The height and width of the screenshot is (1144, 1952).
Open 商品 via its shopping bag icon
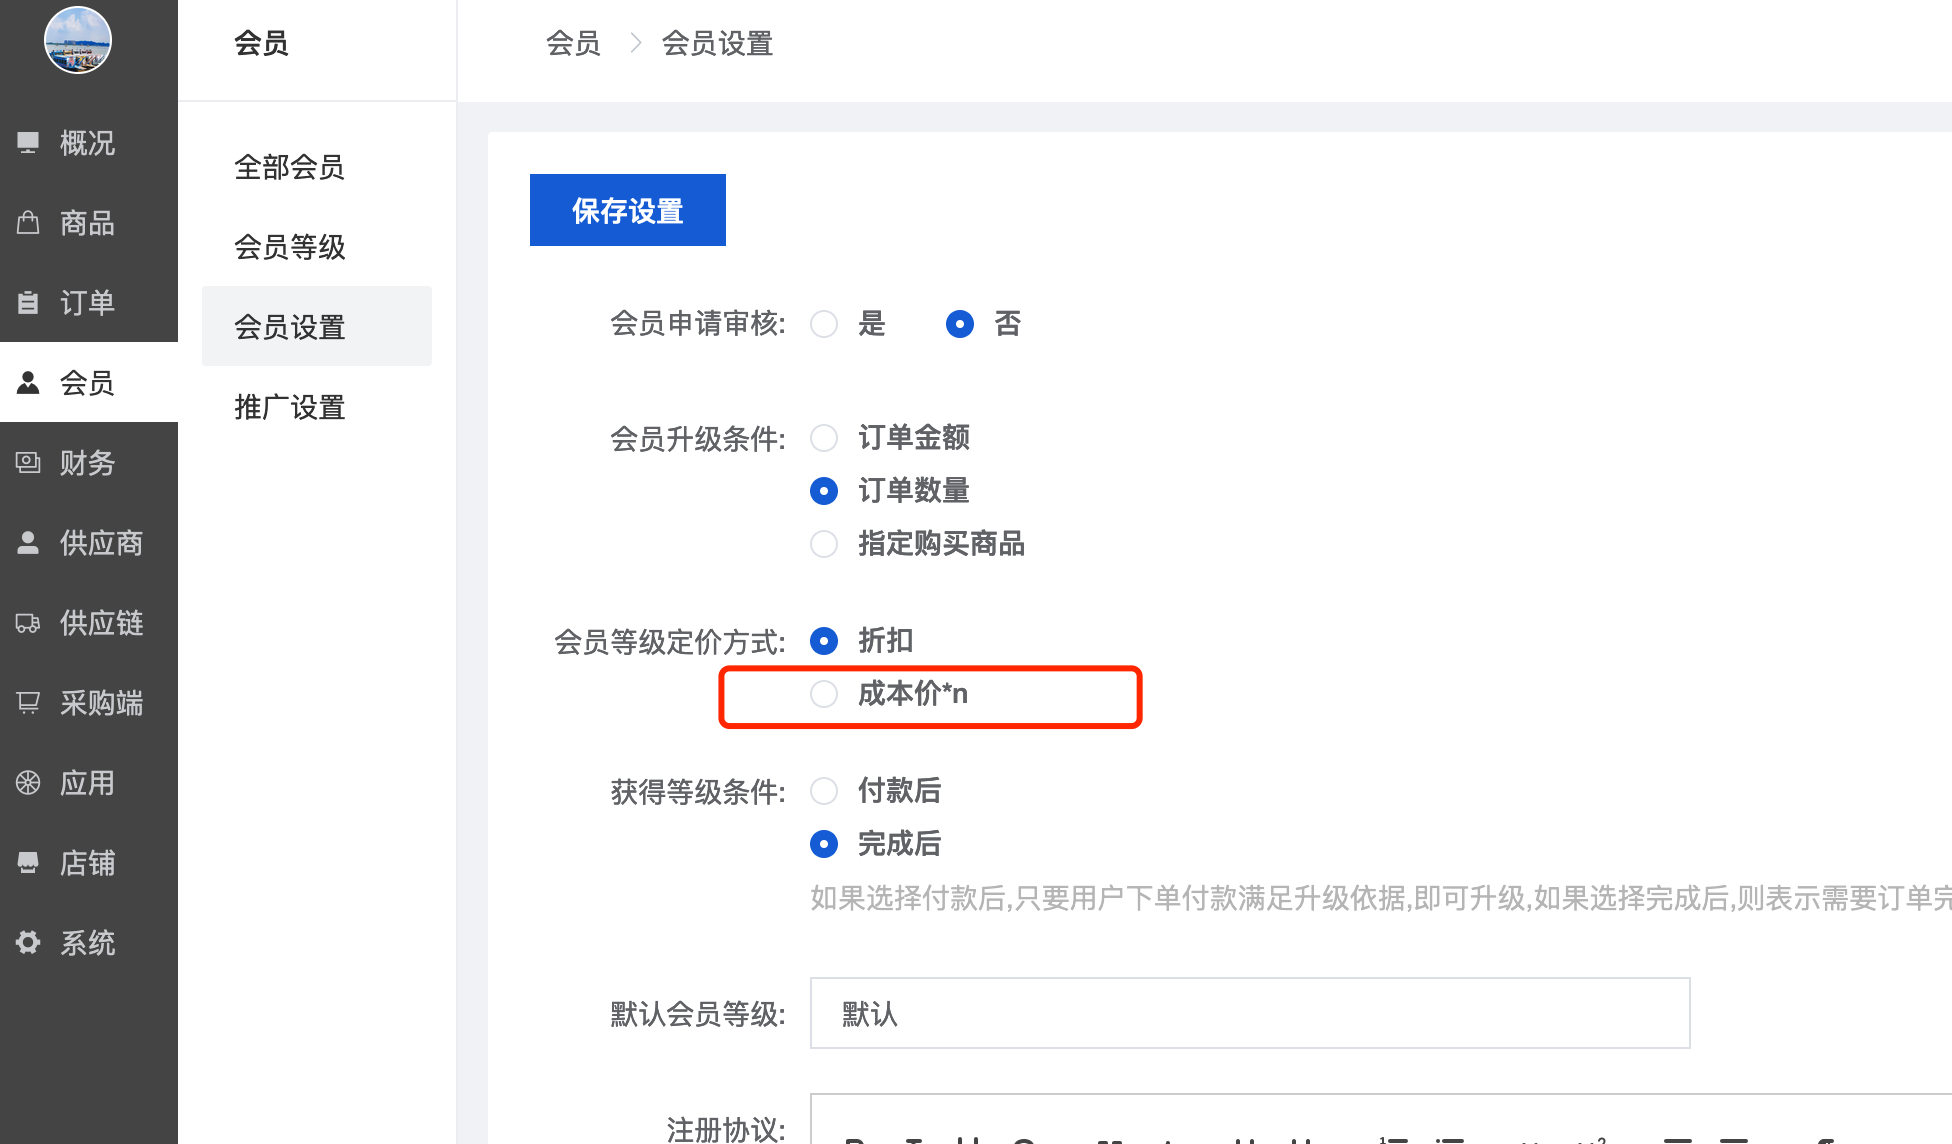click(28, 223)
